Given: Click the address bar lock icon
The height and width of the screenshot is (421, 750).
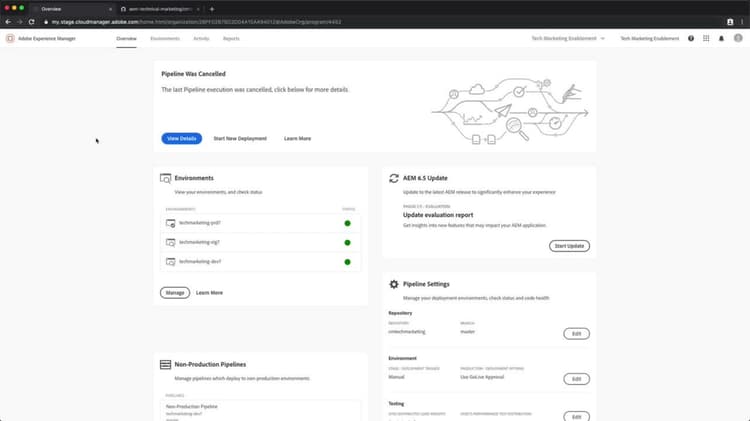Looking at the screenshot, I should pos(46,22).
